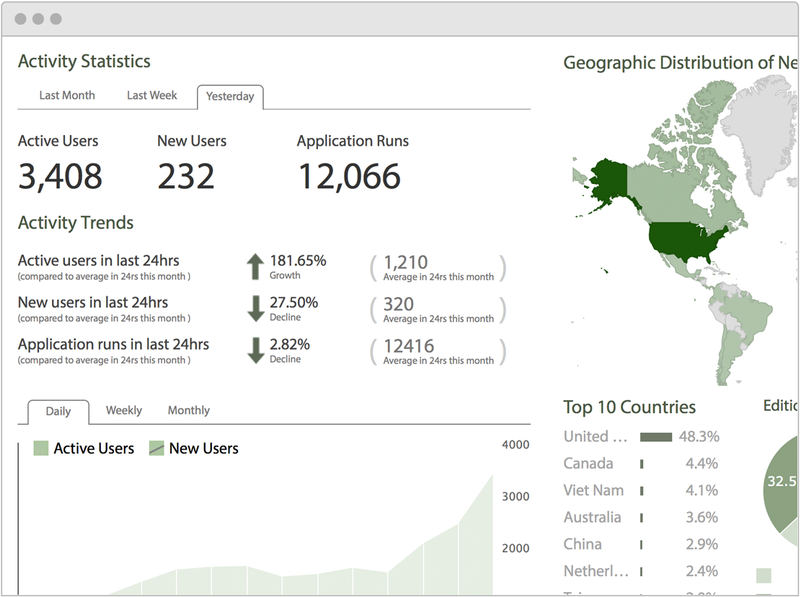
Task: Switch chart to Monthly view
Action: [189, 410]
